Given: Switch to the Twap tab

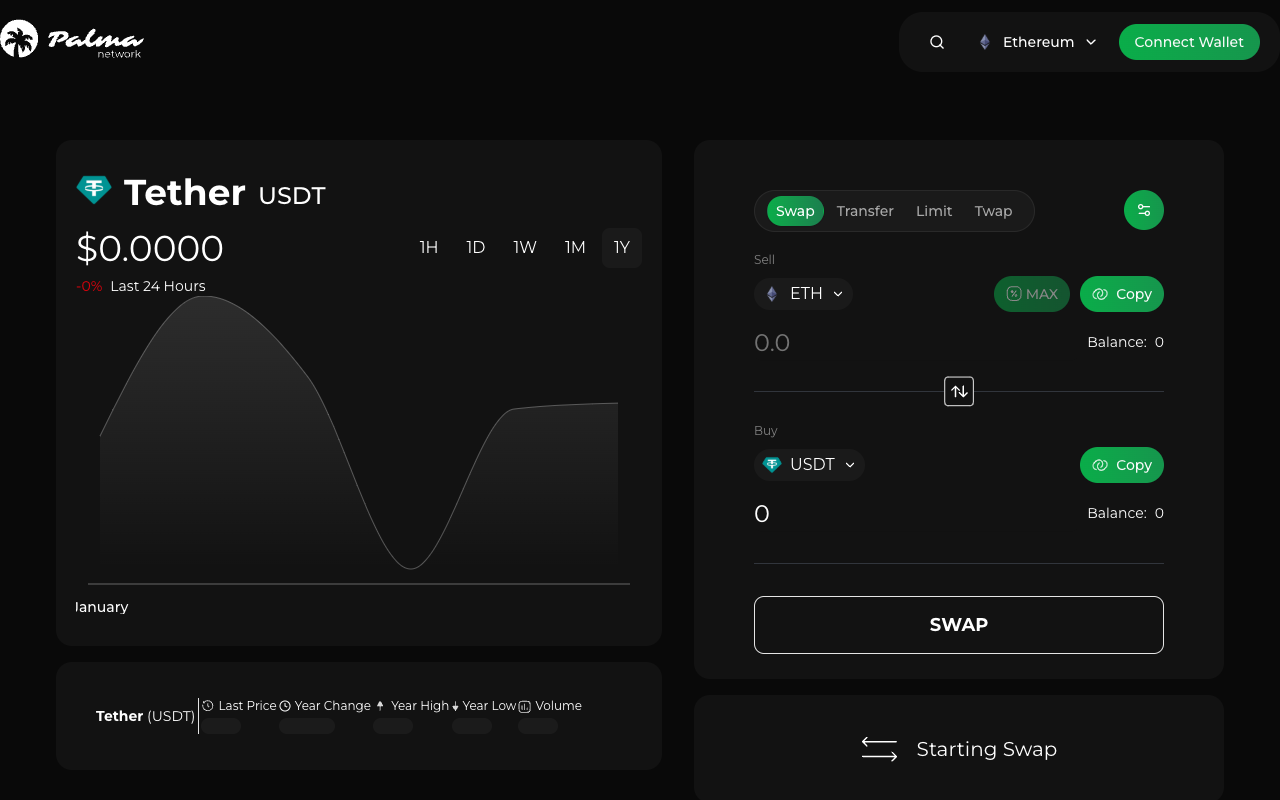Looking at the screenshot, I should 993,211.
